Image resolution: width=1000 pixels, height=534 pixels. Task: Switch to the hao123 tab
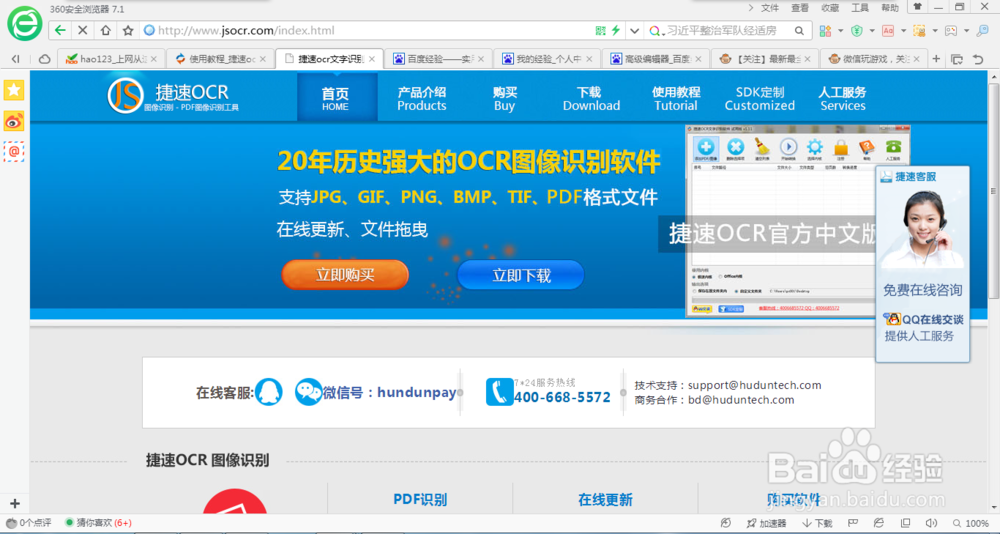tap(111, 59)
